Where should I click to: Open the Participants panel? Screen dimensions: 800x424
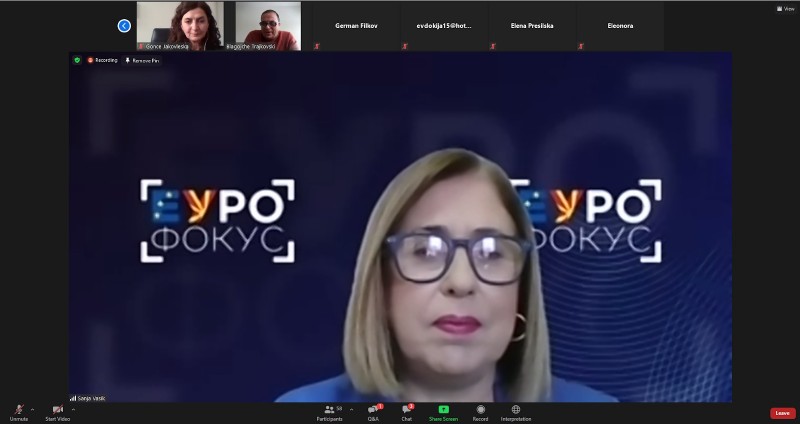tap(329, 411)
